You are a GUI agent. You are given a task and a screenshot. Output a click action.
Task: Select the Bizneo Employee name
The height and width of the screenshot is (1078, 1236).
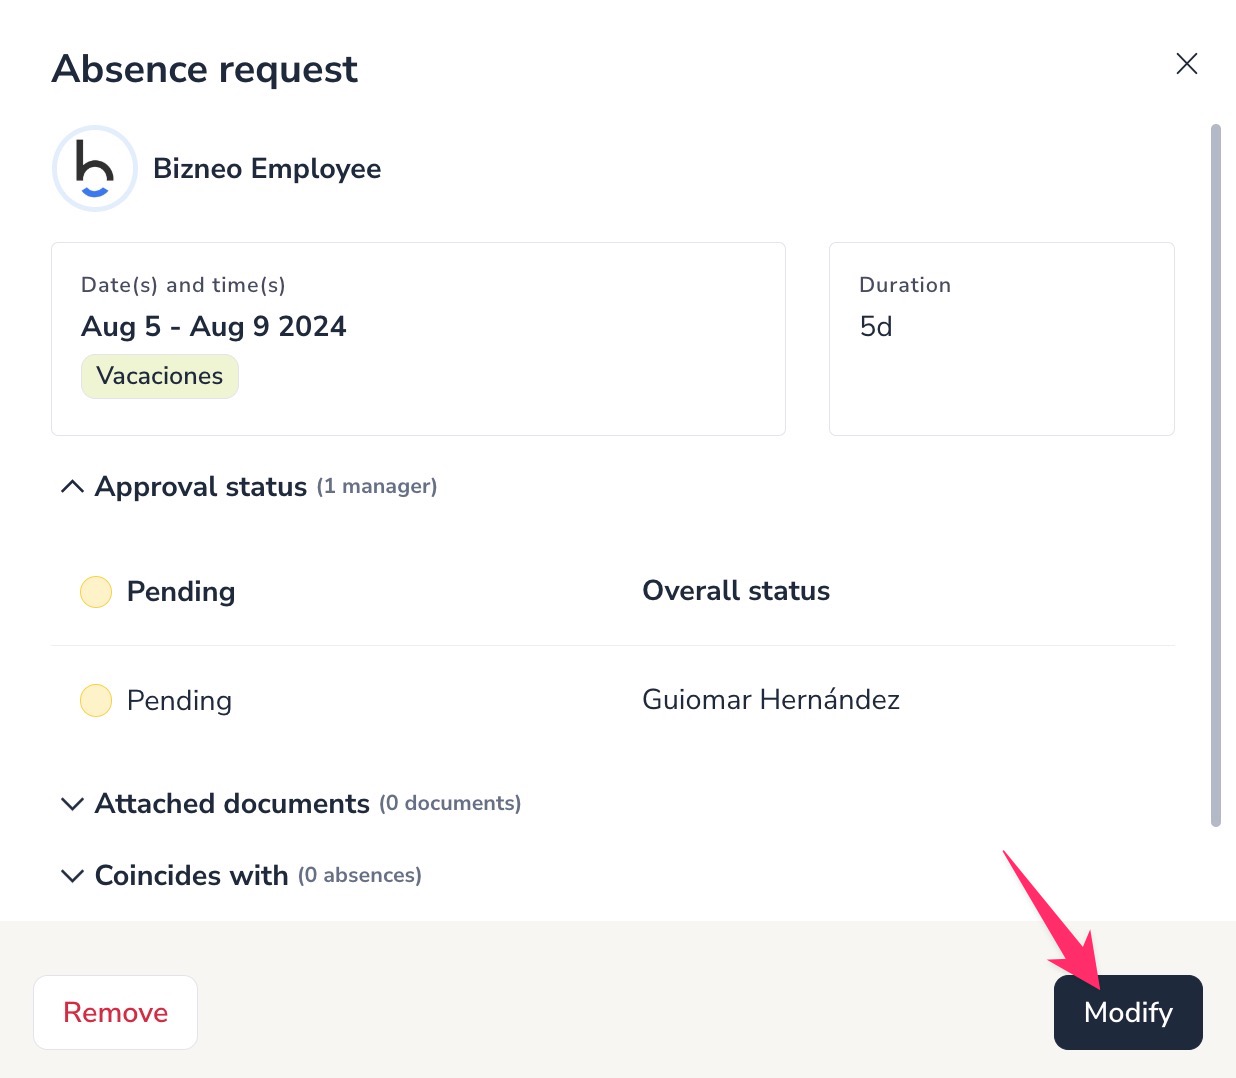click(x=266, y=169)
